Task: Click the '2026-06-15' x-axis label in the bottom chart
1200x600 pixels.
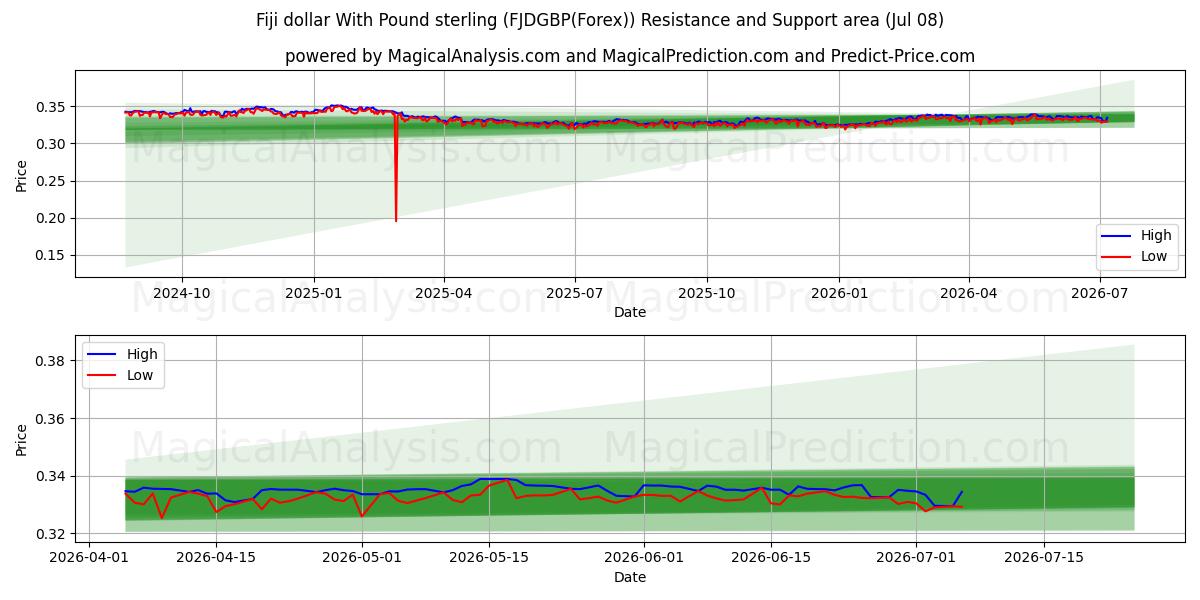Action: (771, 559)
